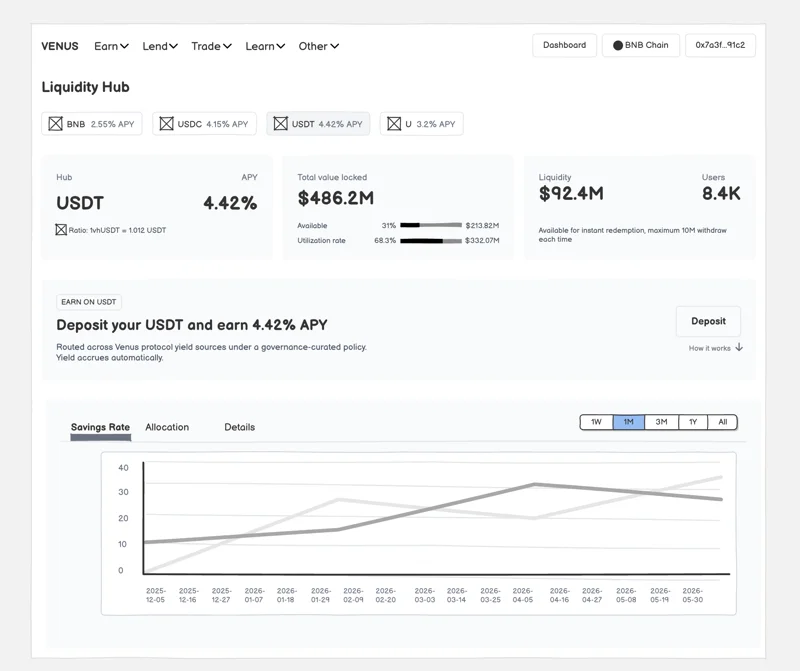Image resolution: width=800 pixels, height=671 pixels.
Task: Open the Earn dropdown menu
Action: (x=111, y=46)
